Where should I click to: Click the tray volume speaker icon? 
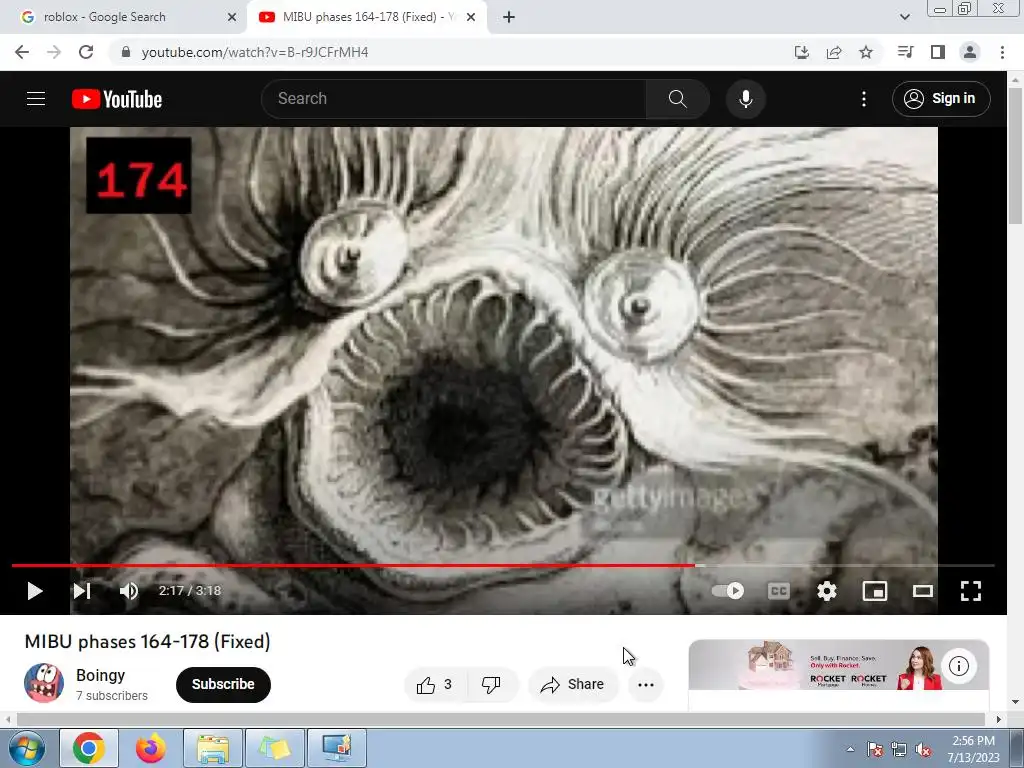923,750
